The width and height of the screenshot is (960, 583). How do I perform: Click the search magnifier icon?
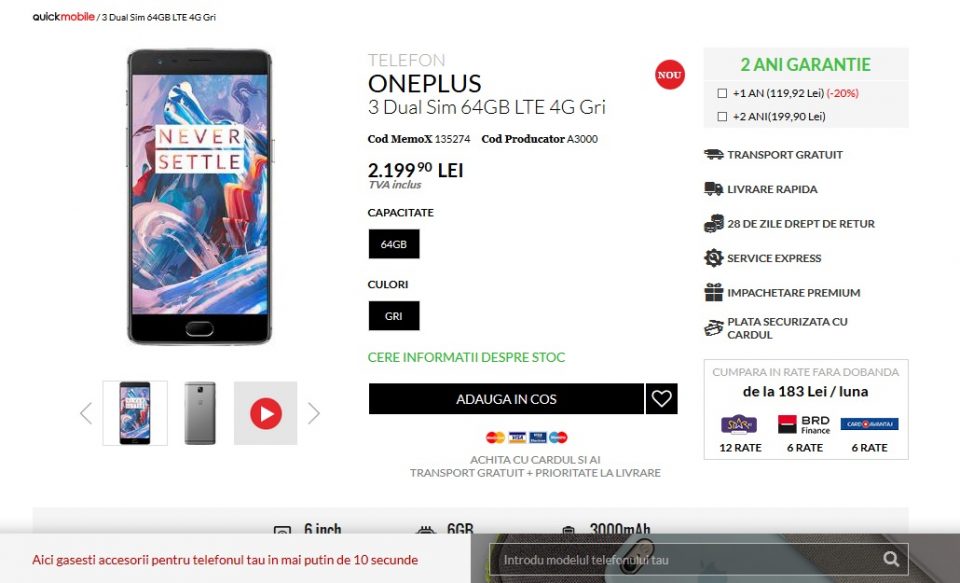coord(891,559)
